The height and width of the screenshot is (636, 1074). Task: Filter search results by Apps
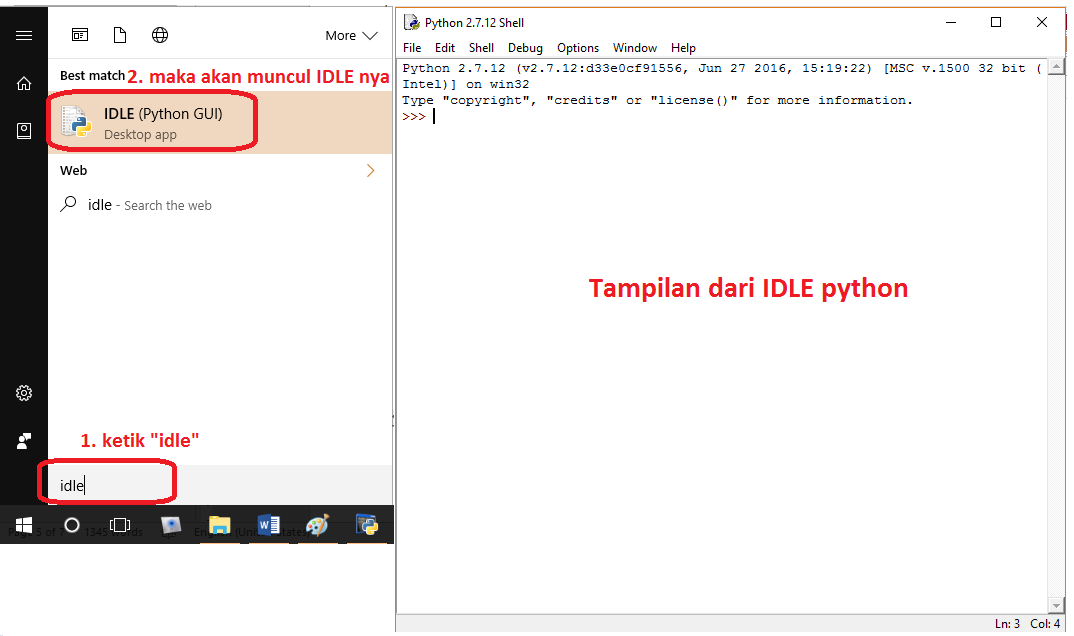79,34
